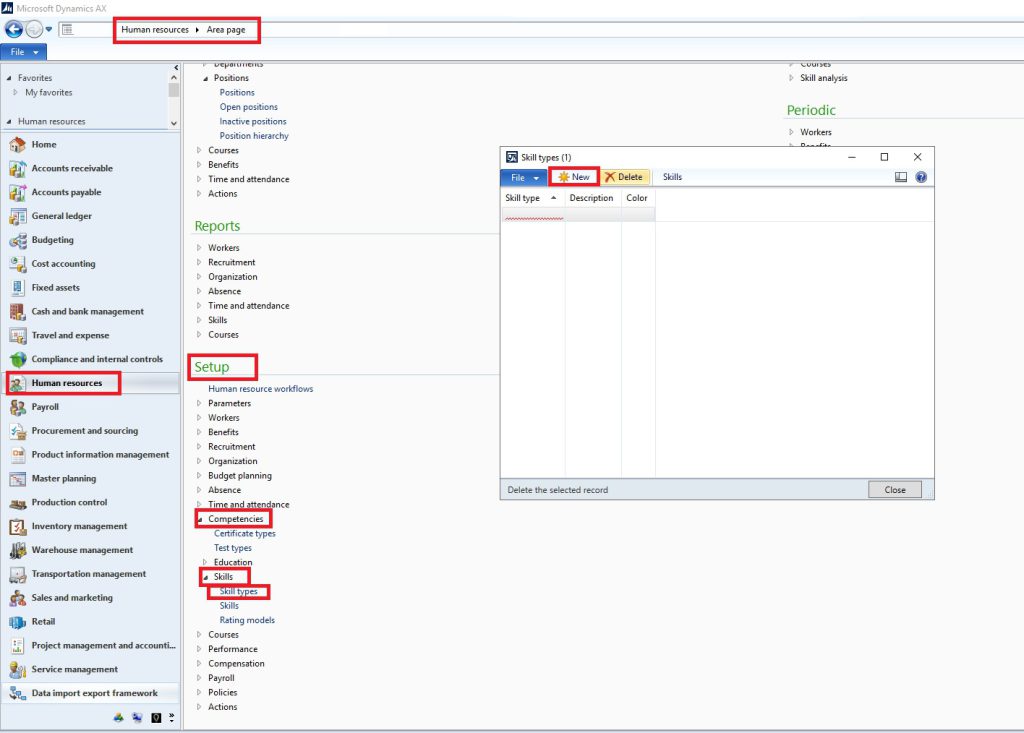Viewport: 1024px width, 733px height.
Task: Expand My favorites in navigation pane
Action: click(x=16, y=93)
